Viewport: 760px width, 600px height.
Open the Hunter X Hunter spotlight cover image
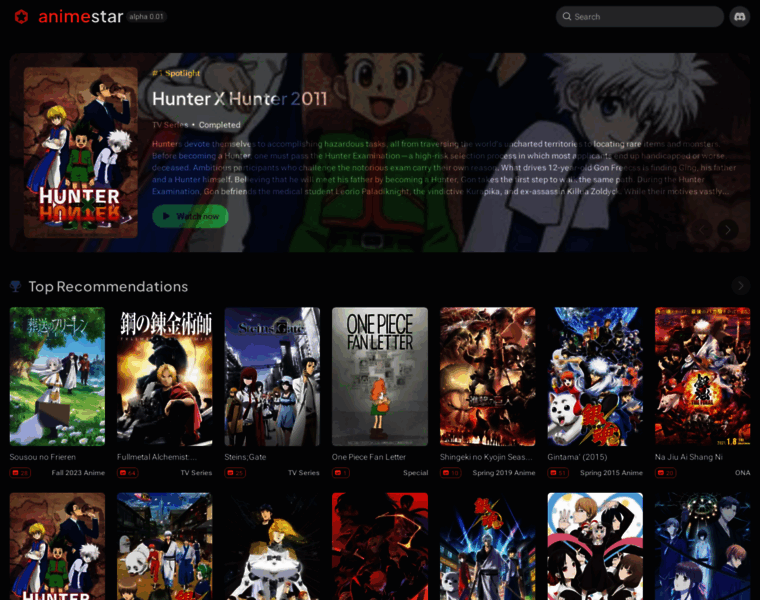81,152
